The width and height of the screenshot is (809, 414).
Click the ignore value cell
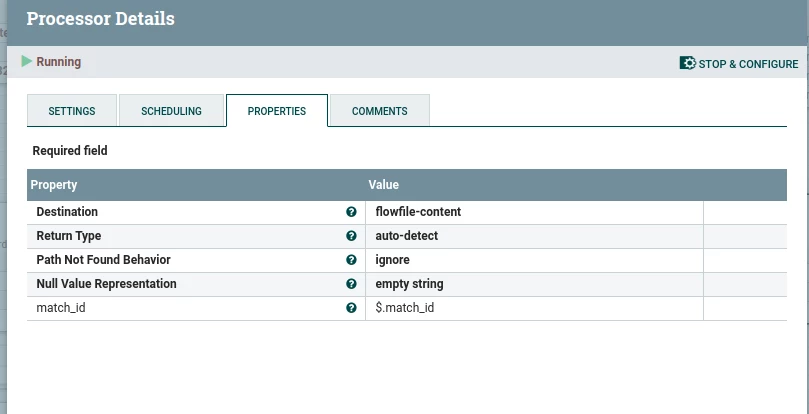pos(535,260)
